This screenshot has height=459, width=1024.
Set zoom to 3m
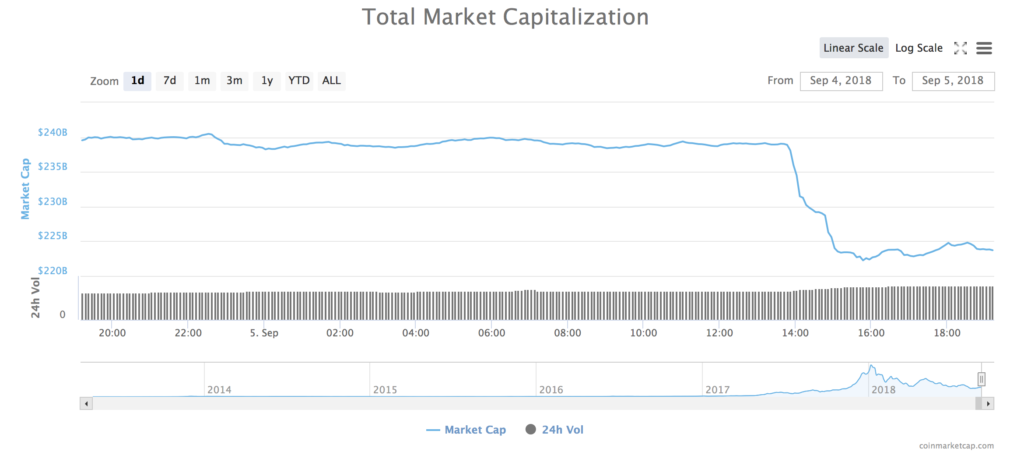(234, 80)
